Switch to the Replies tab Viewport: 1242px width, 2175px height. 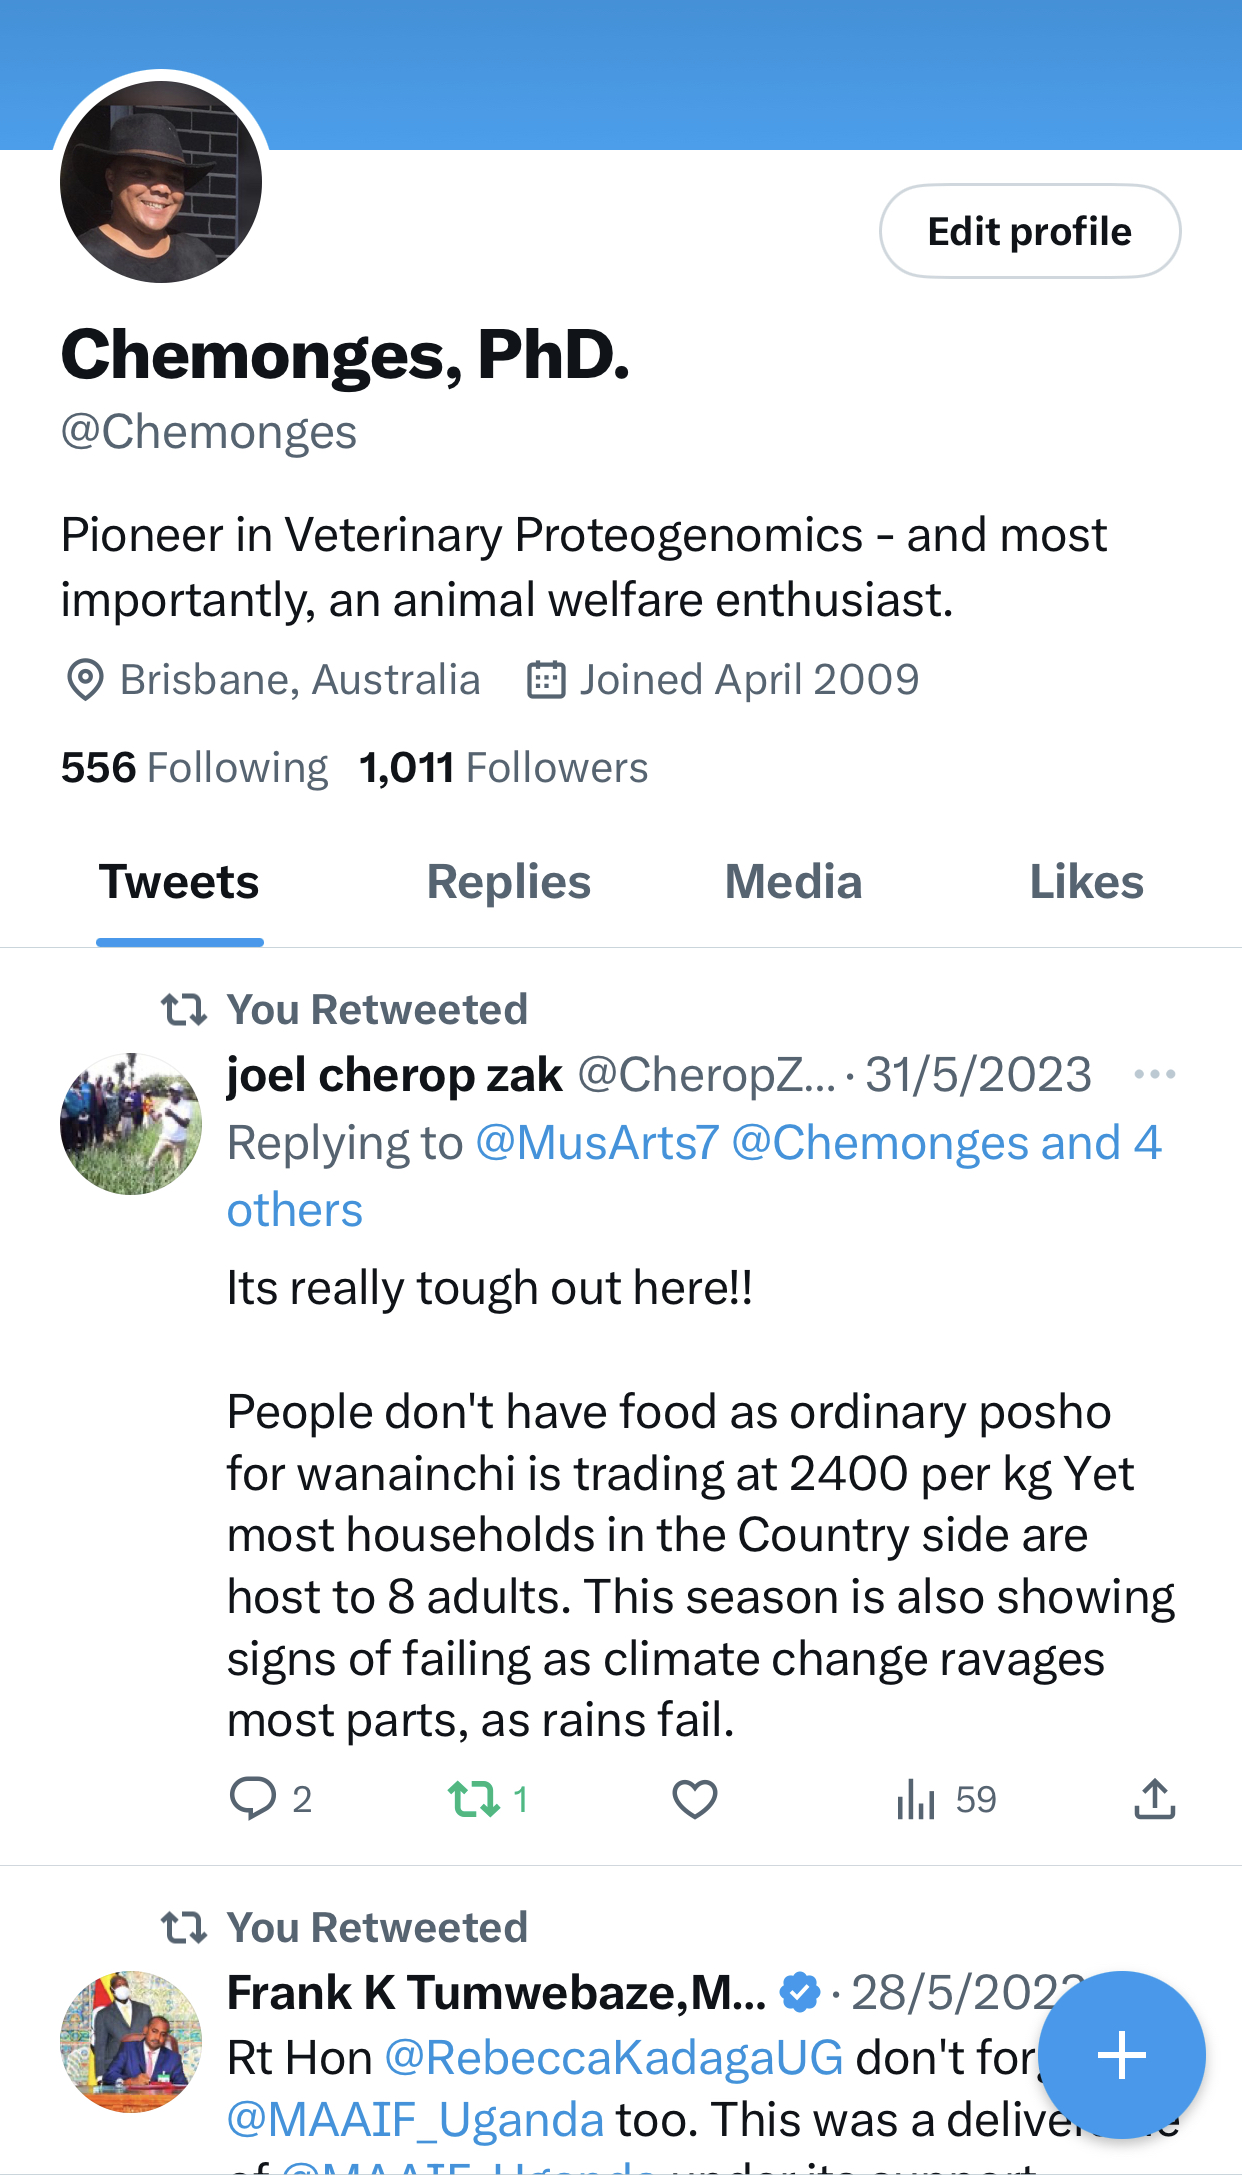point(508,882)
